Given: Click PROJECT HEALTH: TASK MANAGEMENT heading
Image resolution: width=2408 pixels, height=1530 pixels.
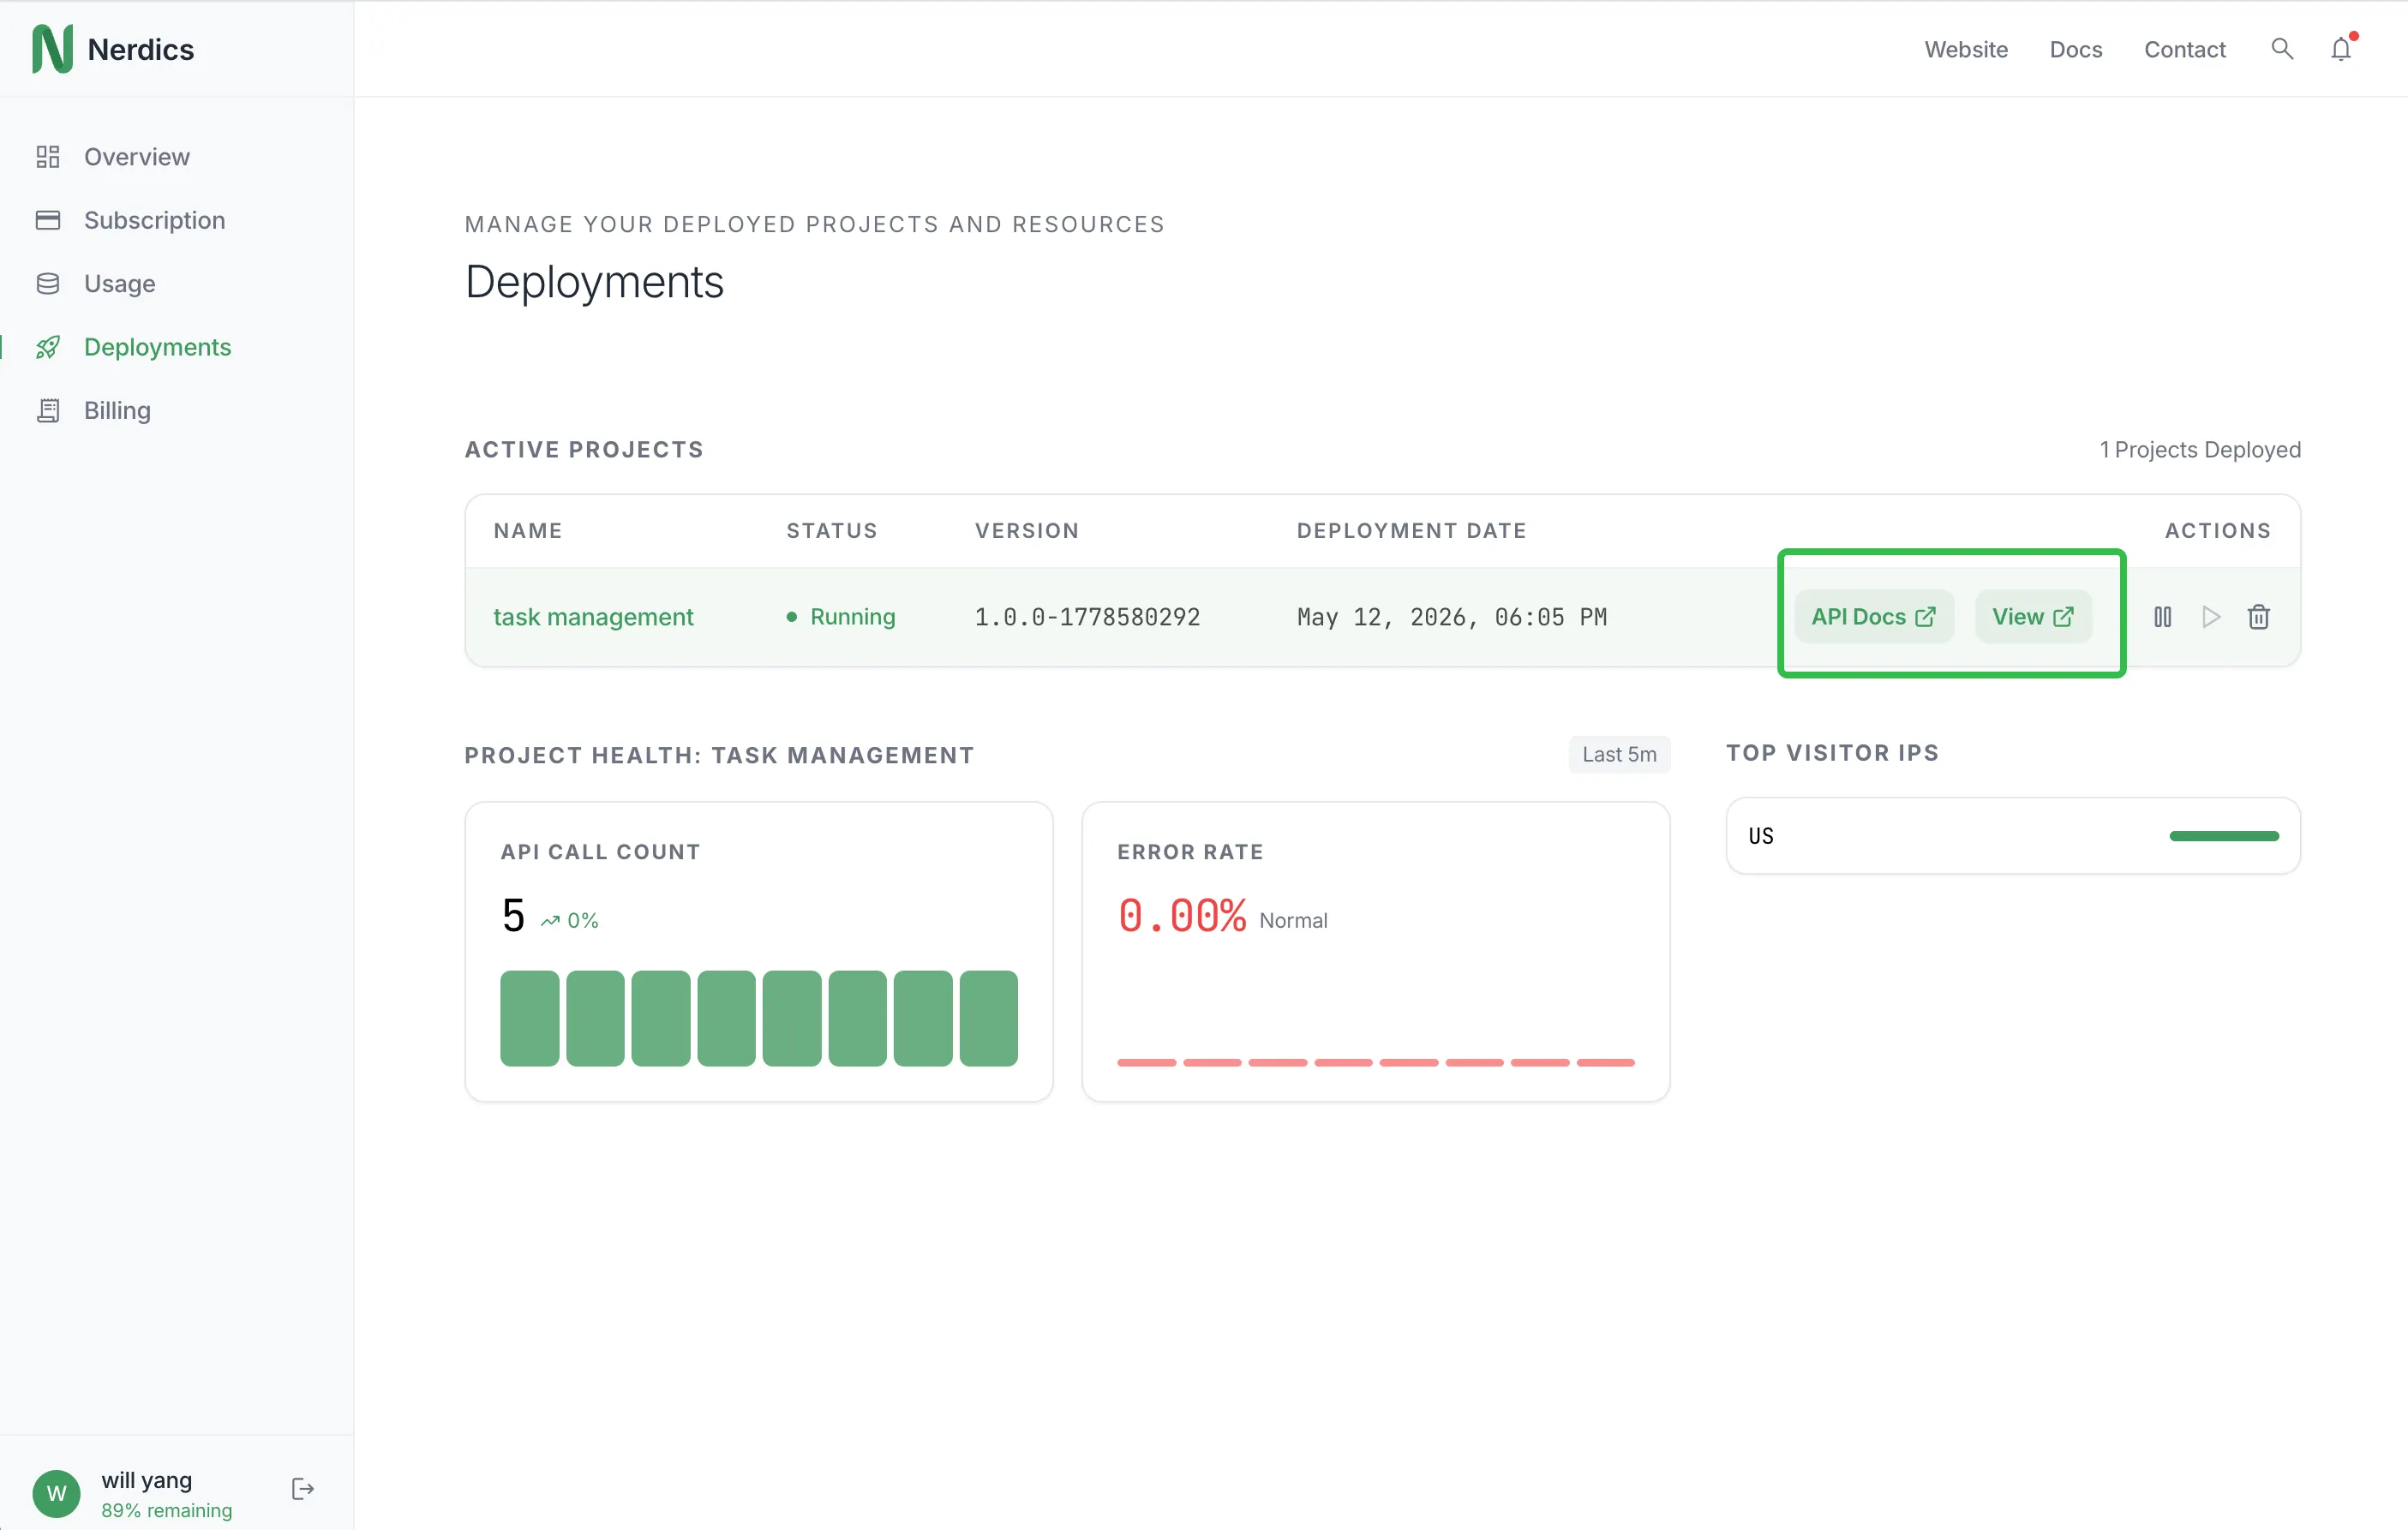Looking at the screenshot, I should pyautogui.click(x=719, y=756).
